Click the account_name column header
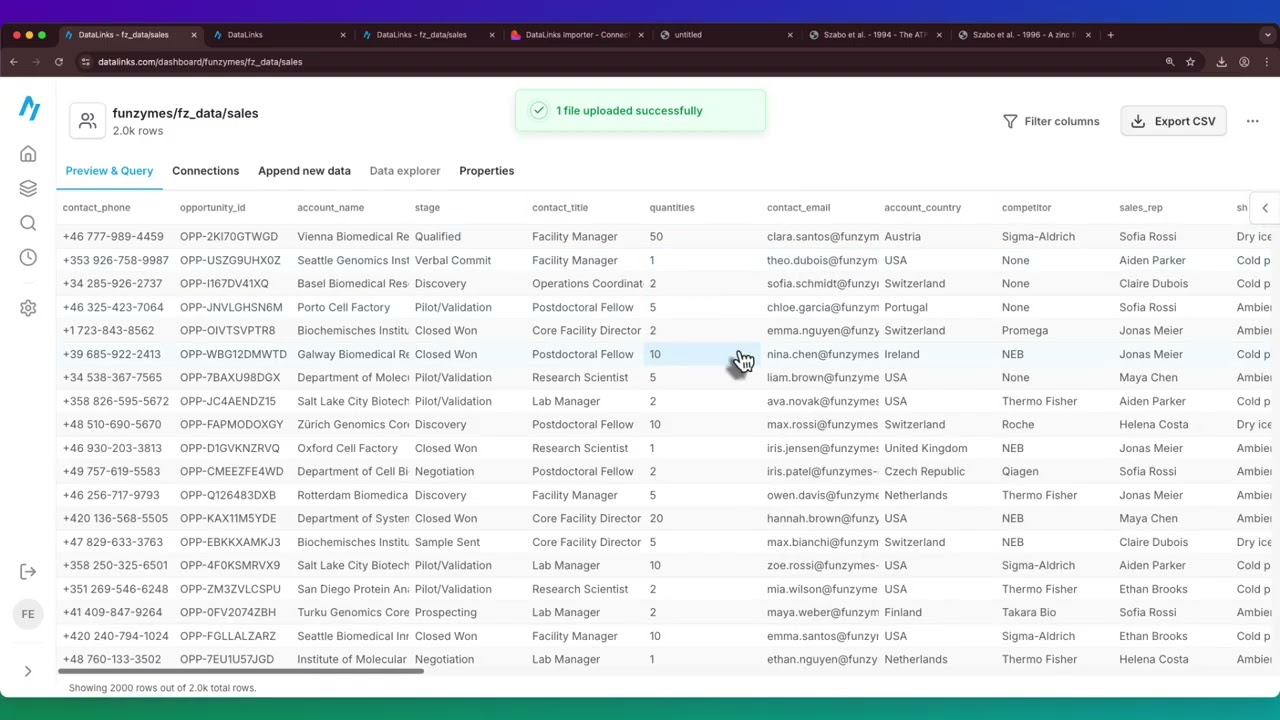Viewport: 1280px width, 720px height. pyautogui.click(x=330, y=208)
